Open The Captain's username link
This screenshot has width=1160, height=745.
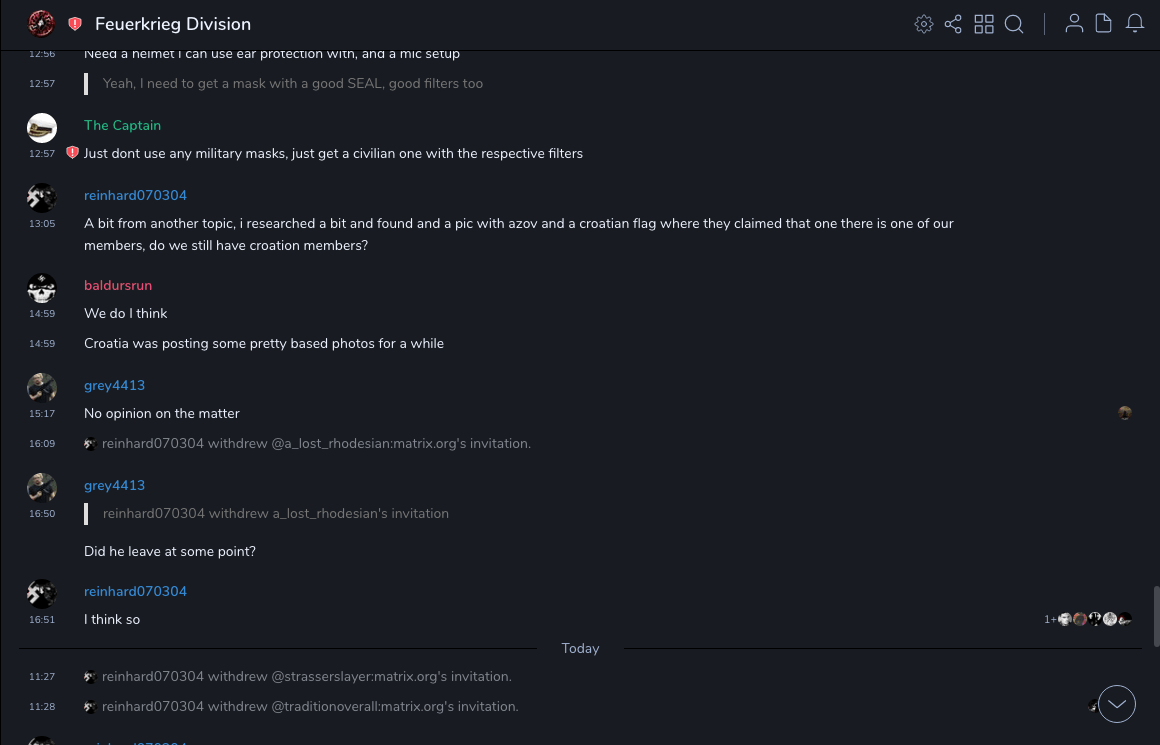[x=122, y=125]
